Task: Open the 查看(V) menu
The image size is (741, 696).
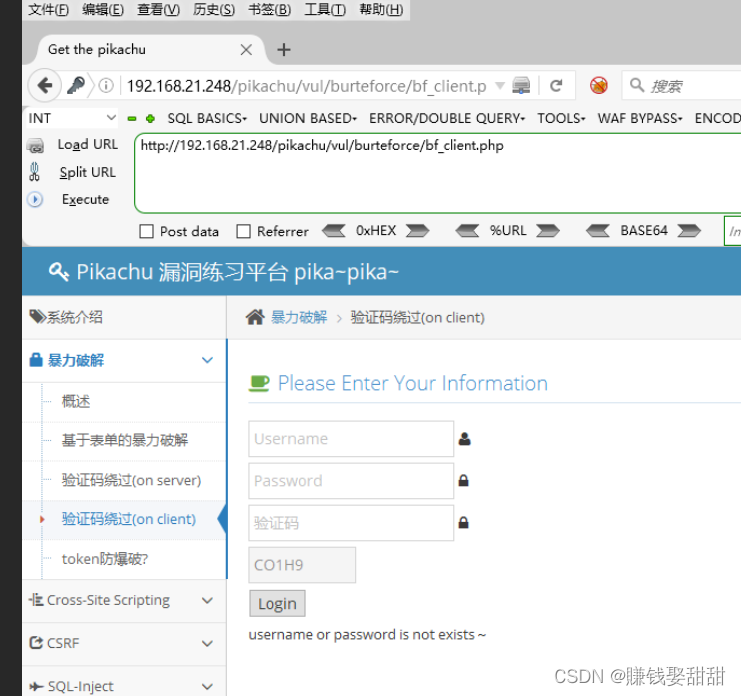Action: (x=158, y=9)
